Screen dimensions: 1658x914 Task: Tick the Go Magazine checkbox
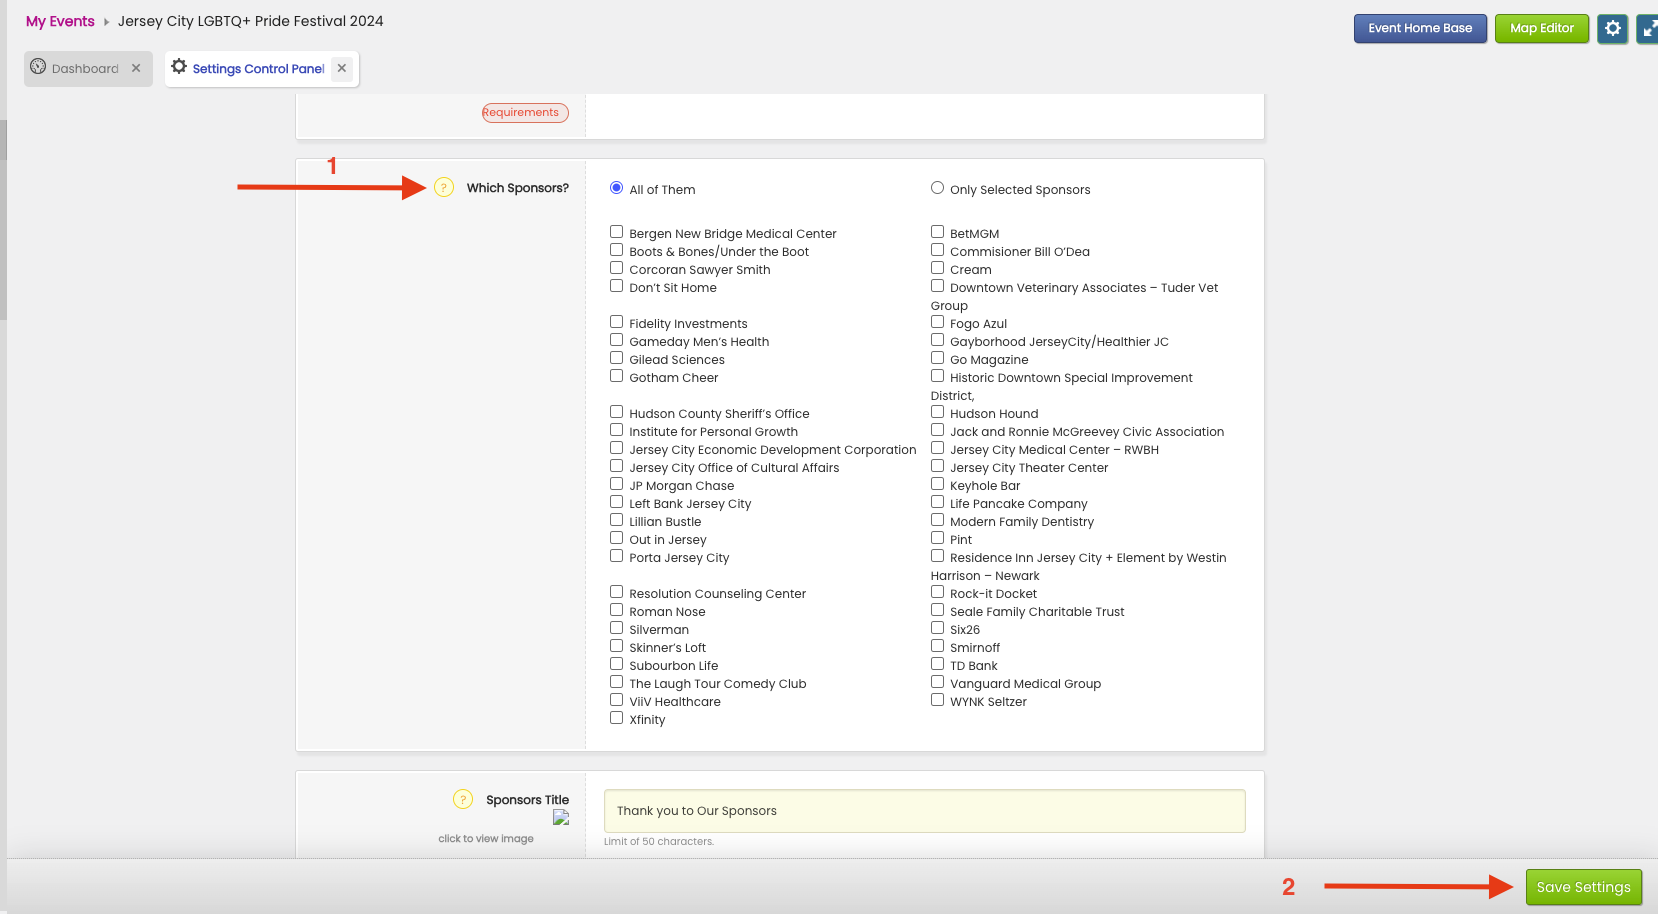pos(937,358)
